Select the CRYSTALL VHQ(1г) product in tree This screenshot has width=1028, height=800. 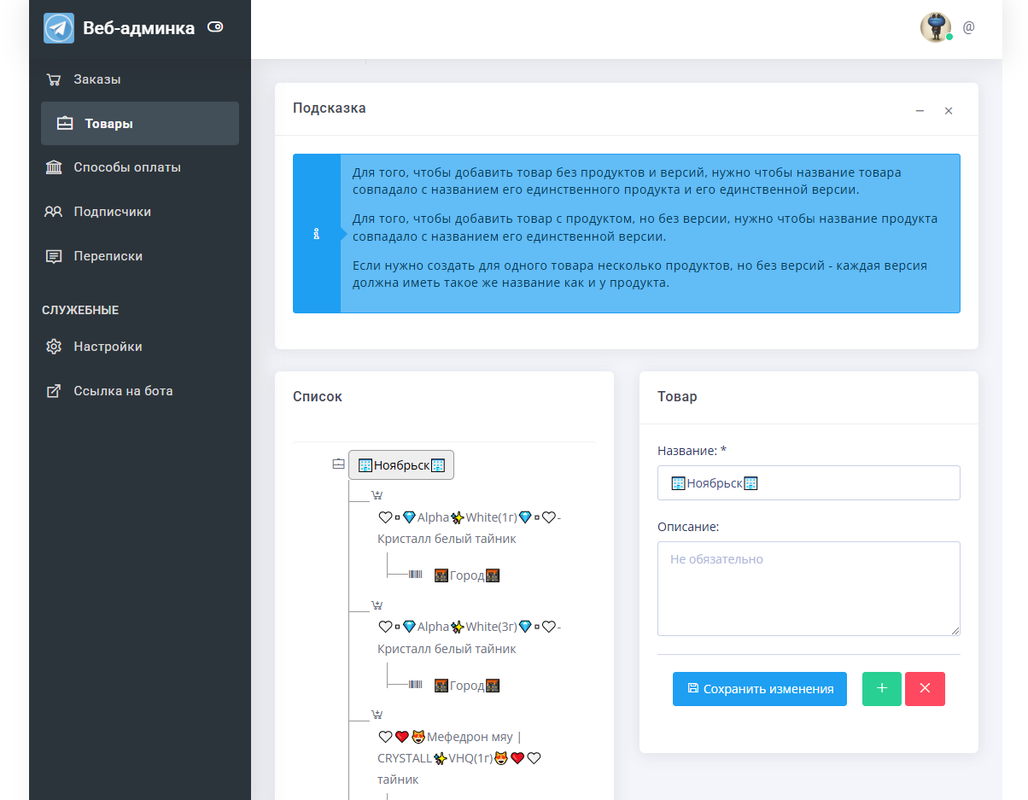pyautogui.click(x=459, y=758)
